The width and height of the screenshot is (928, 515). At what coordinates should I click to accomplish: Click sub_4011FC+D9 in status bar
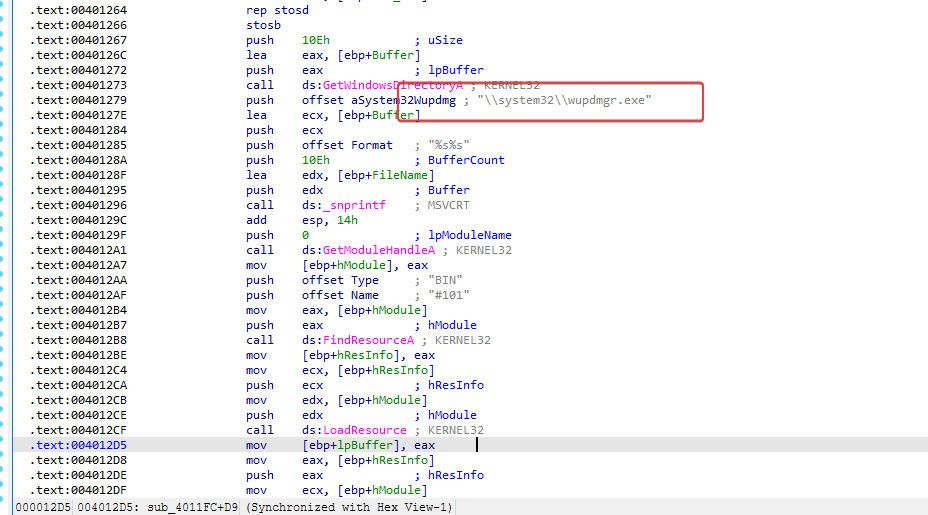192,507
